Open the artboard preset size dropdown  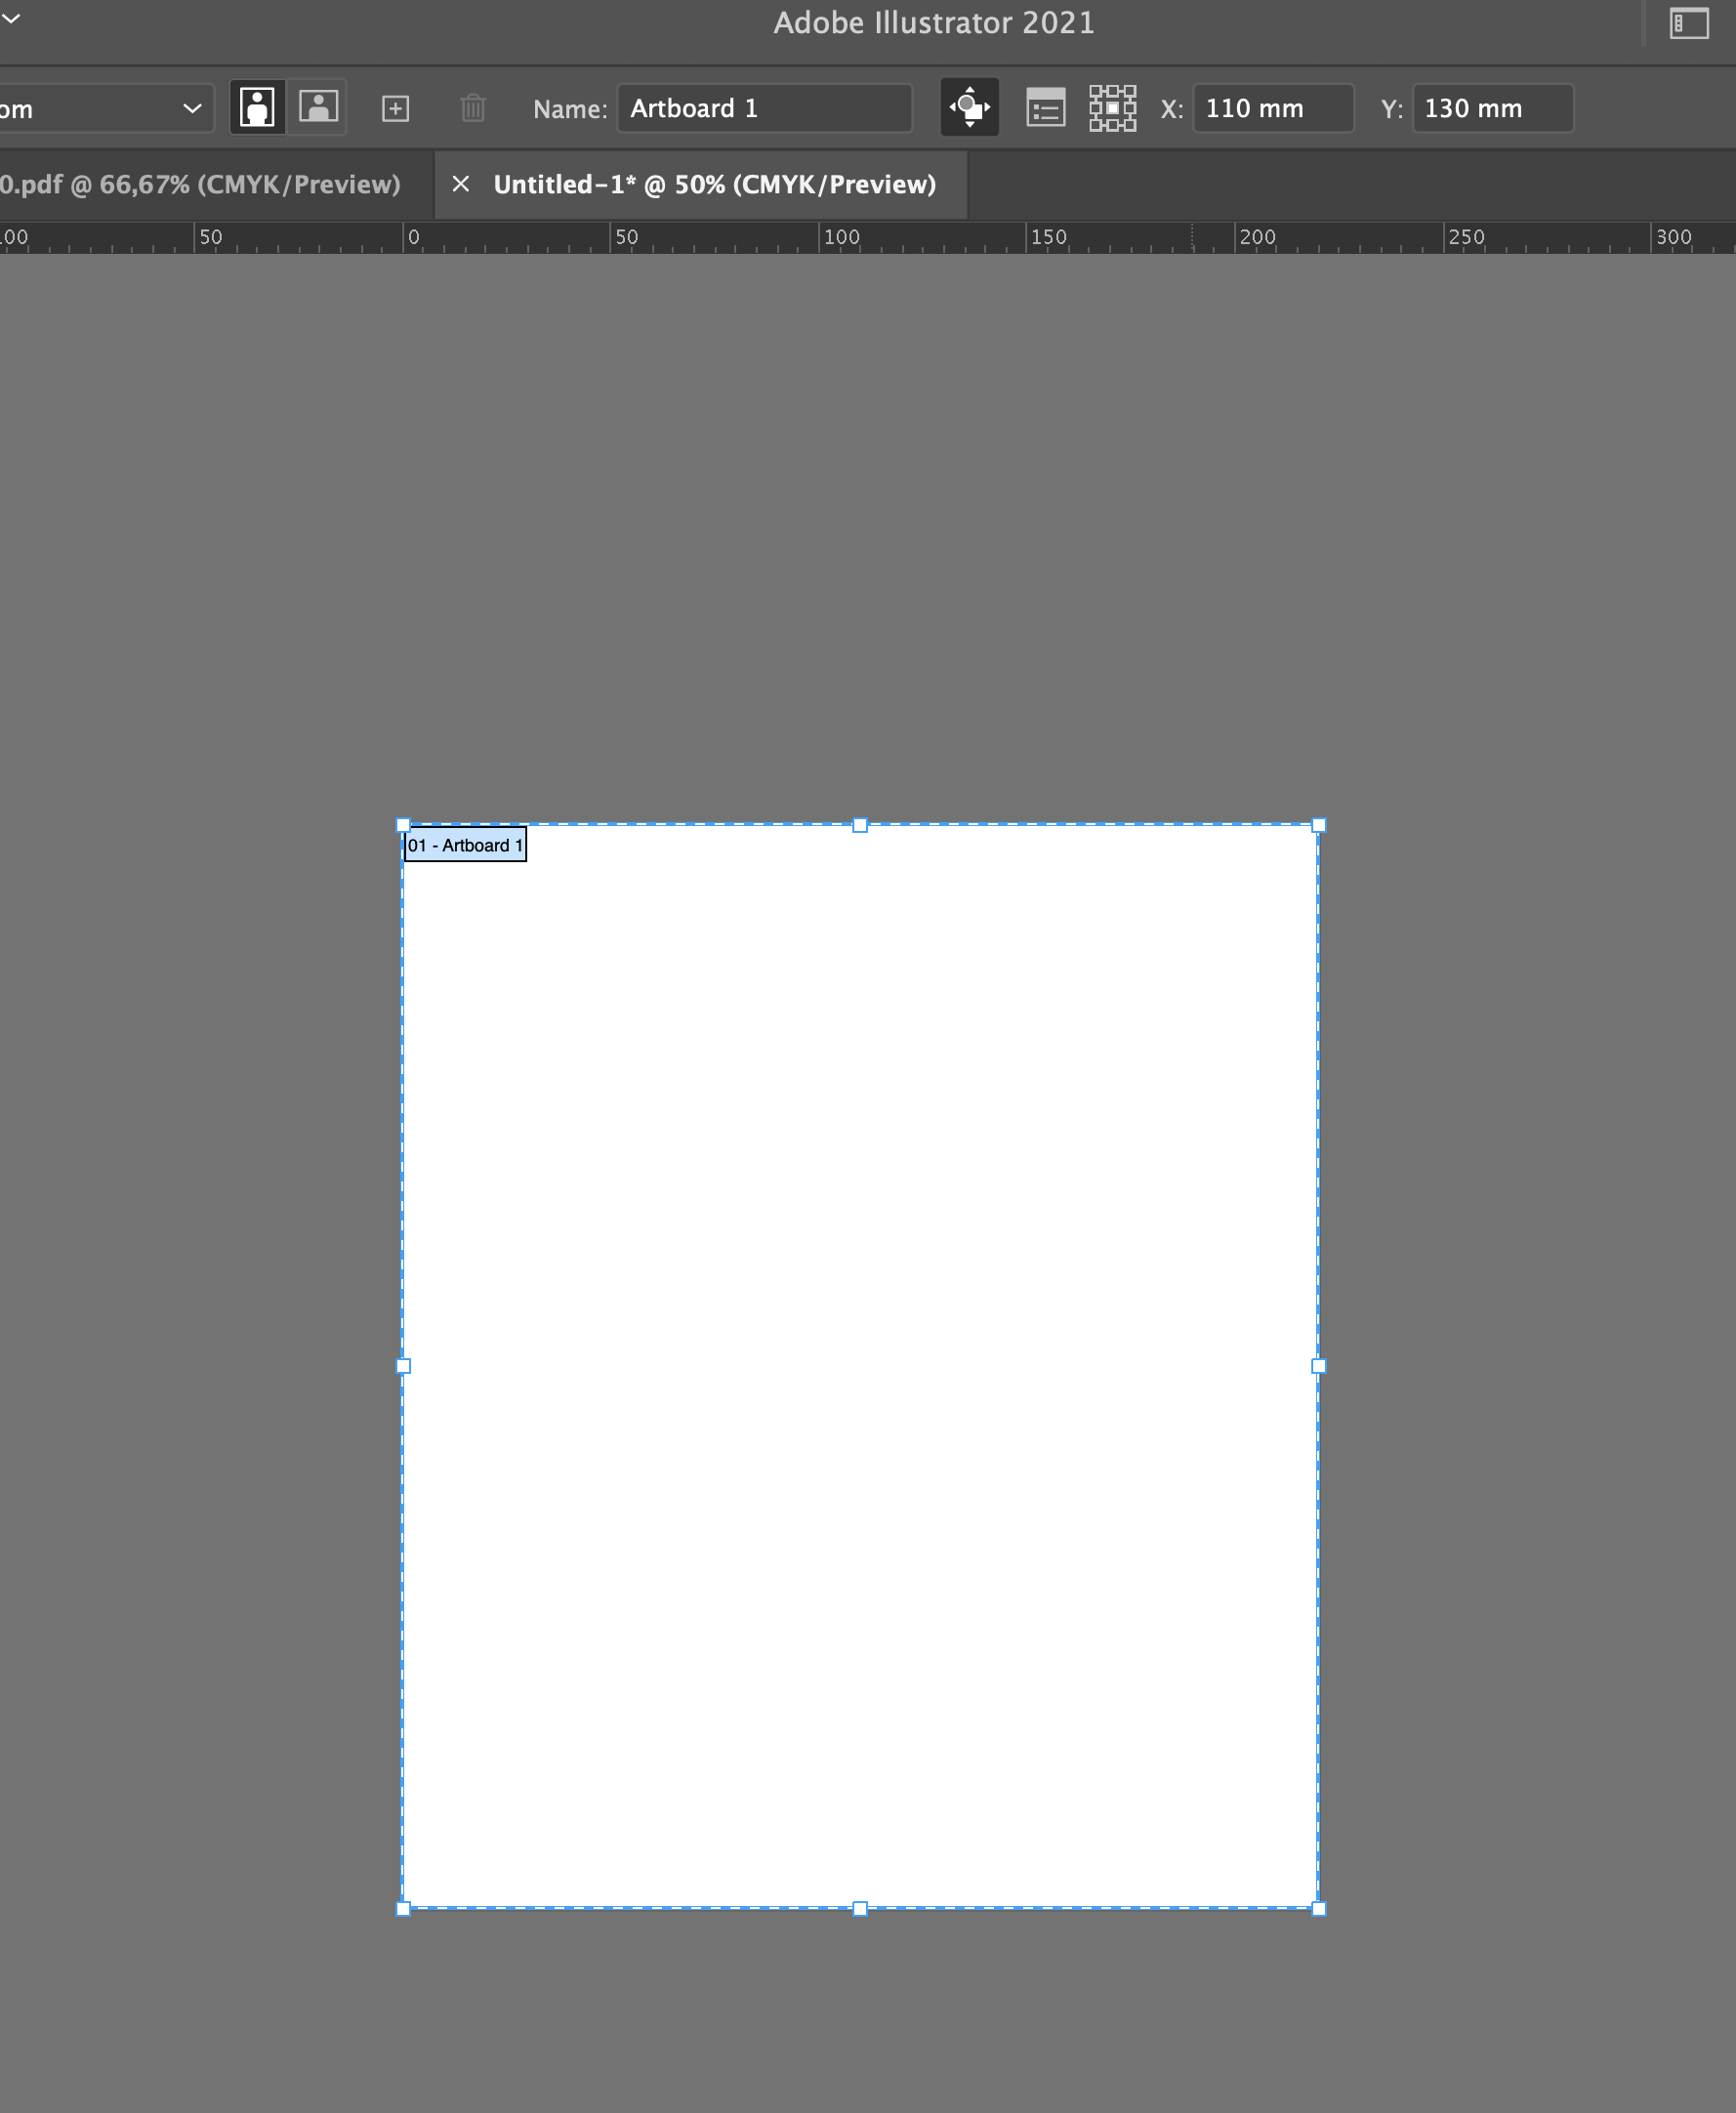pos(105,107)
